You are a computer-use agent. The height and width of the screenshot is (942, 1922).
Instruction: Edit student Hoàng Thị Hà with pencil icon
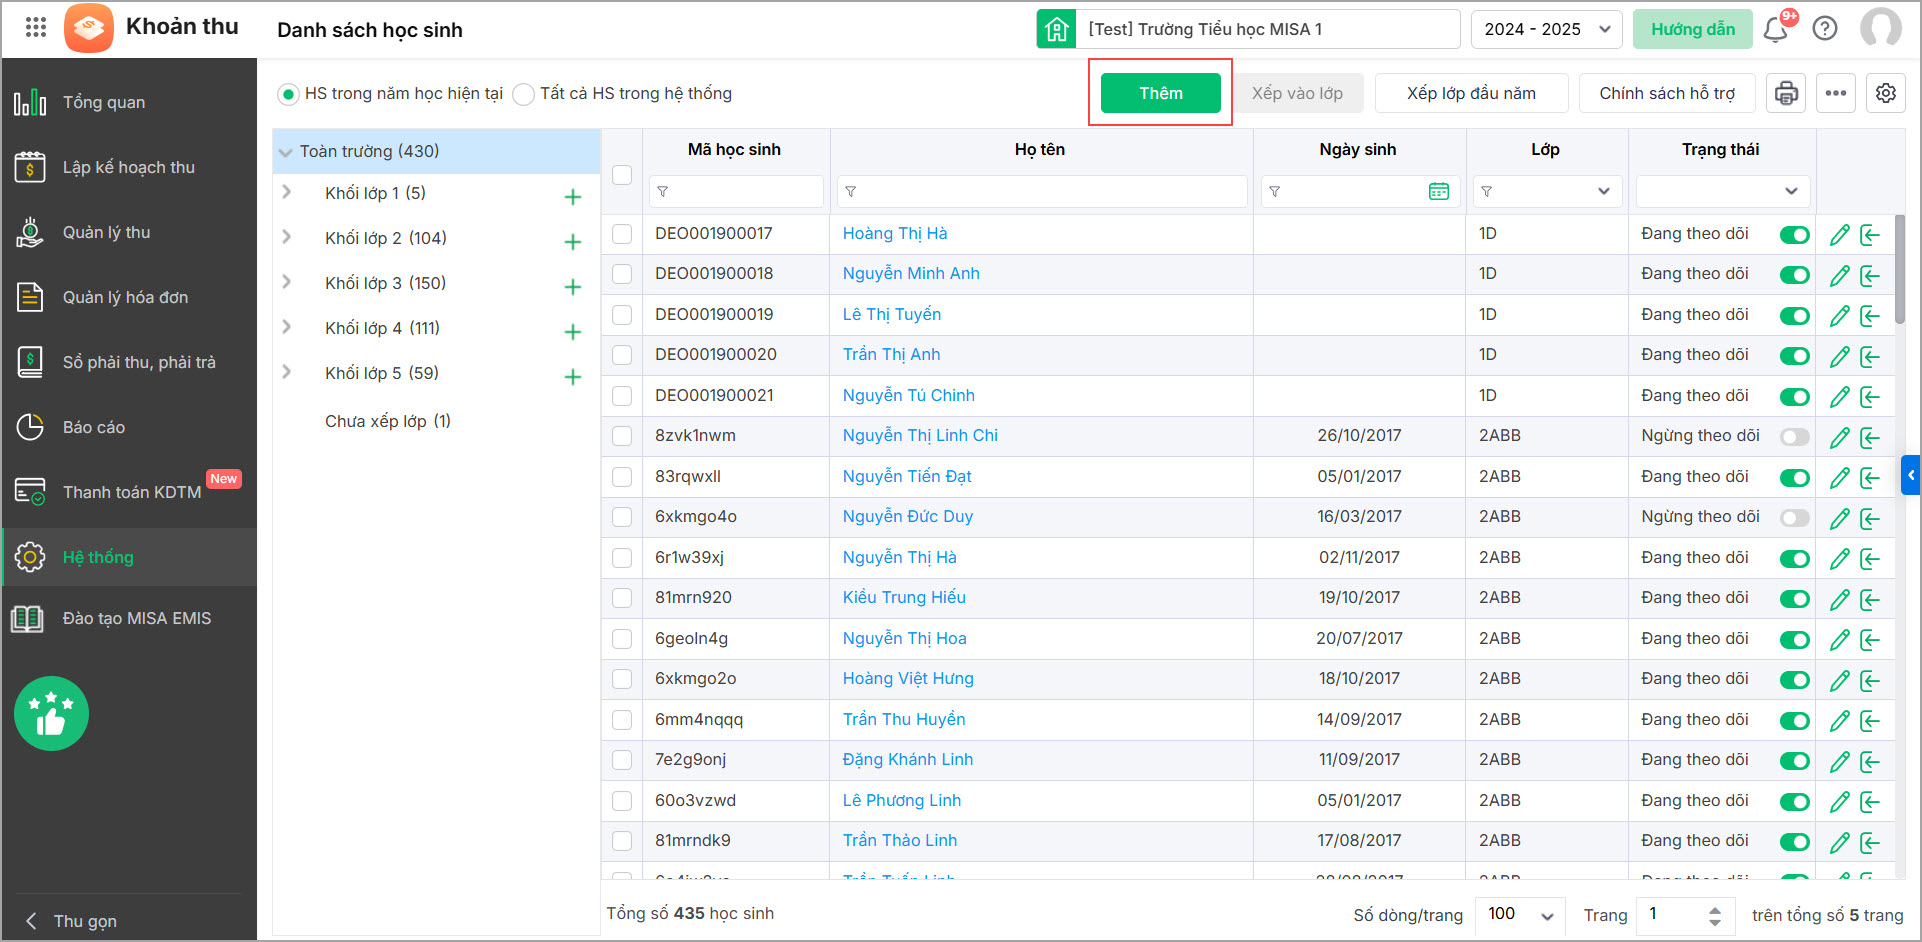click(1839, 235)
